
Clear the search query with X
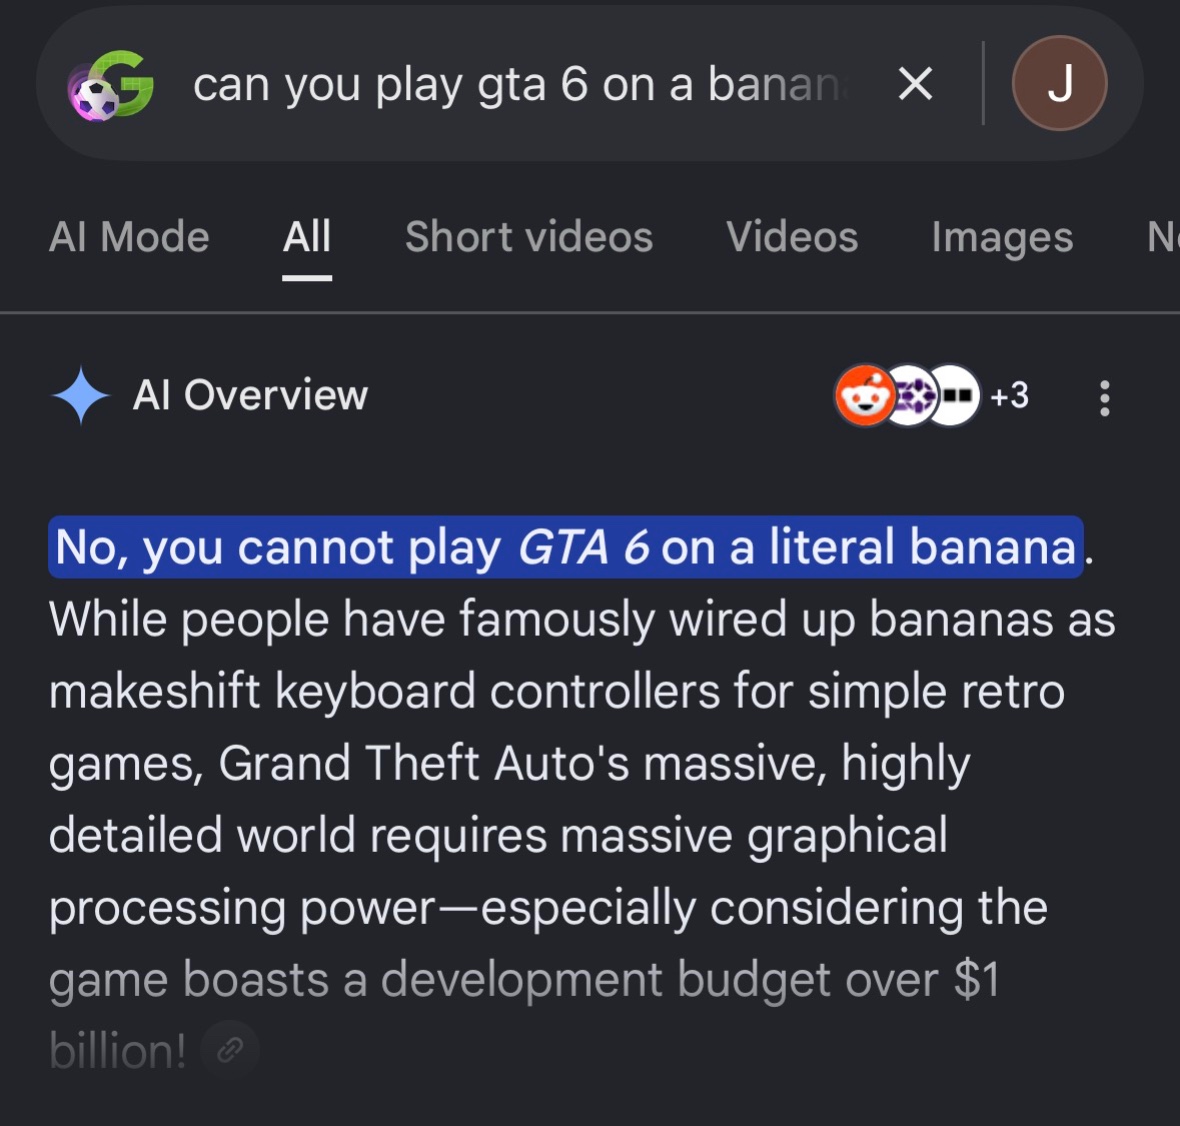[x=915, y=84]
